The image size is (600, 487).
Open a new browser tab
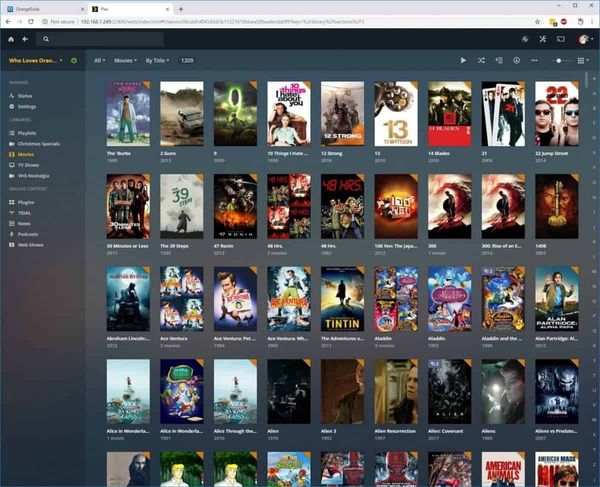[181, 9]
